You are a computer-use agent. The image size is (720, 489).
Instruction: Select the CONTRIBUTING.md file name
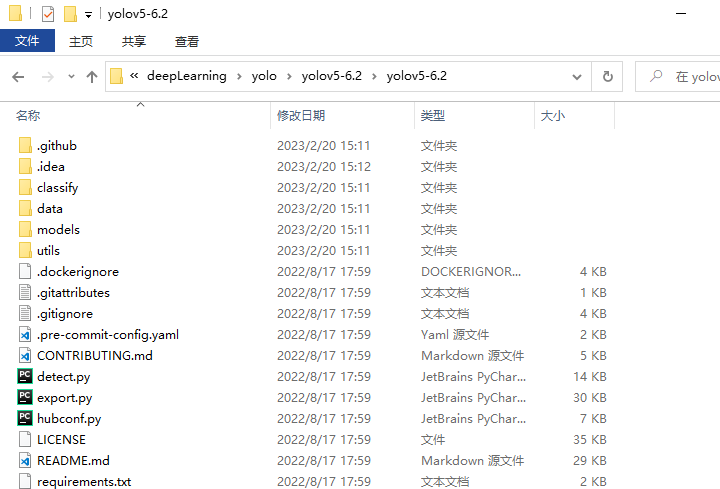[x=95, y=355]
